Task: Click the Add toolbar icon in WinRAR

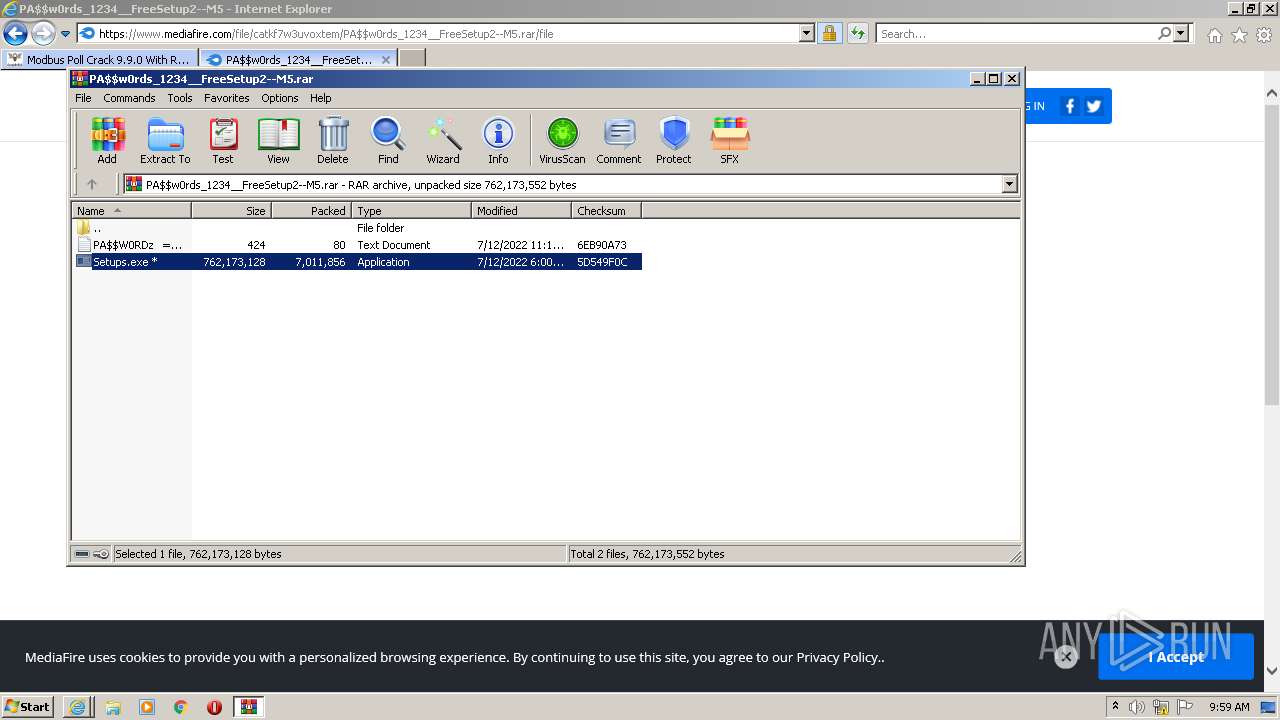Action: pos(107,140)
